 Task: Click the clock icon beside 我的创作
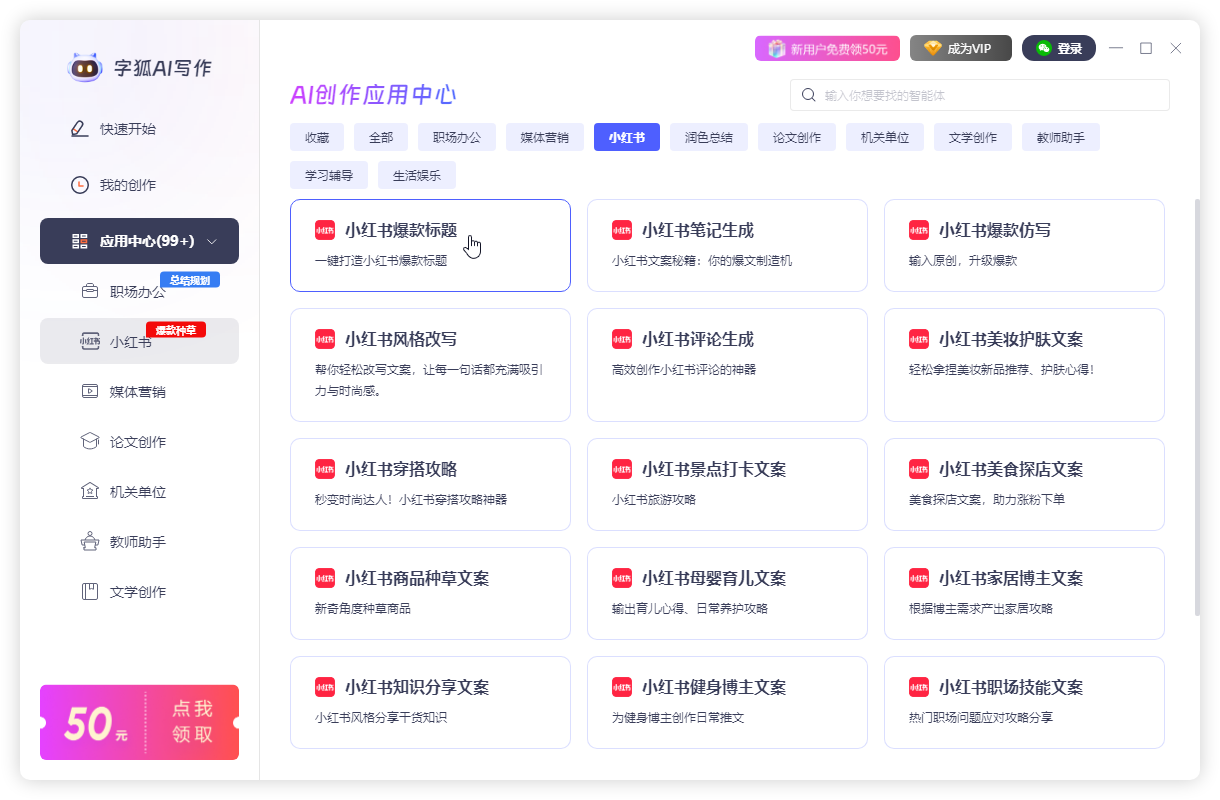[x=80, y=185]
